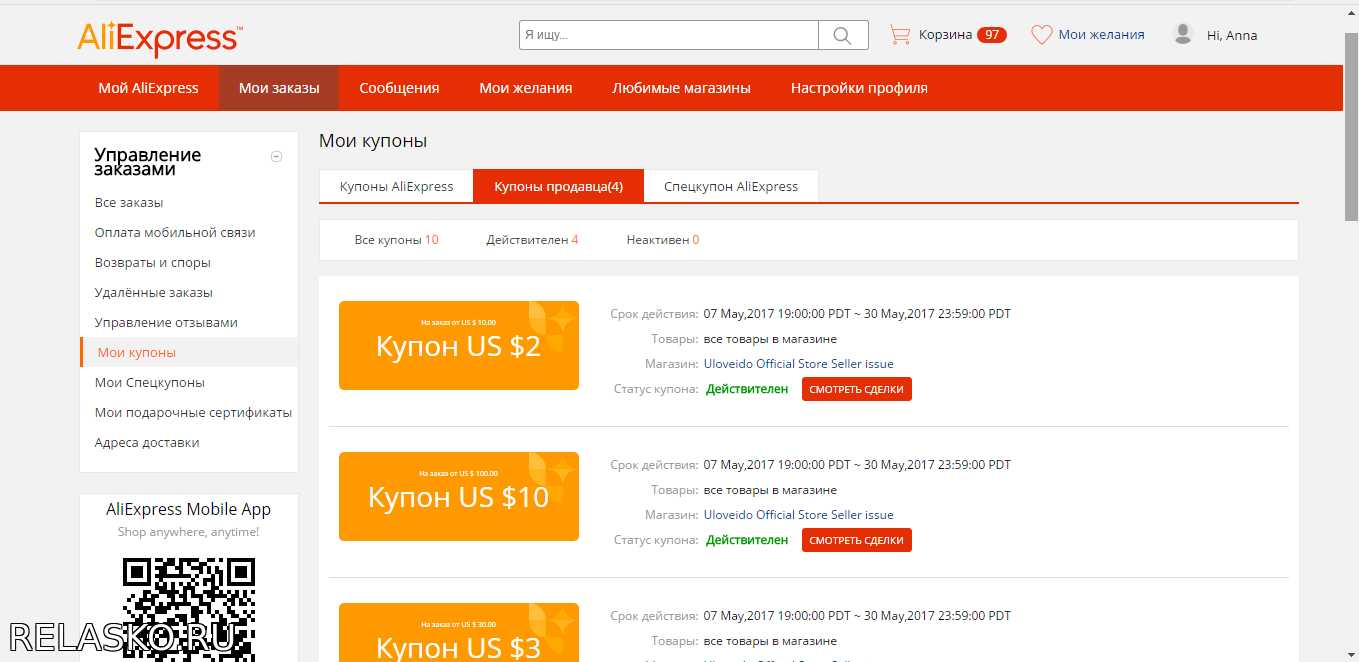Select Мои купоны in sidebar
The width and height of the screenshot is (1359, 662).
(x=189, y=352)
